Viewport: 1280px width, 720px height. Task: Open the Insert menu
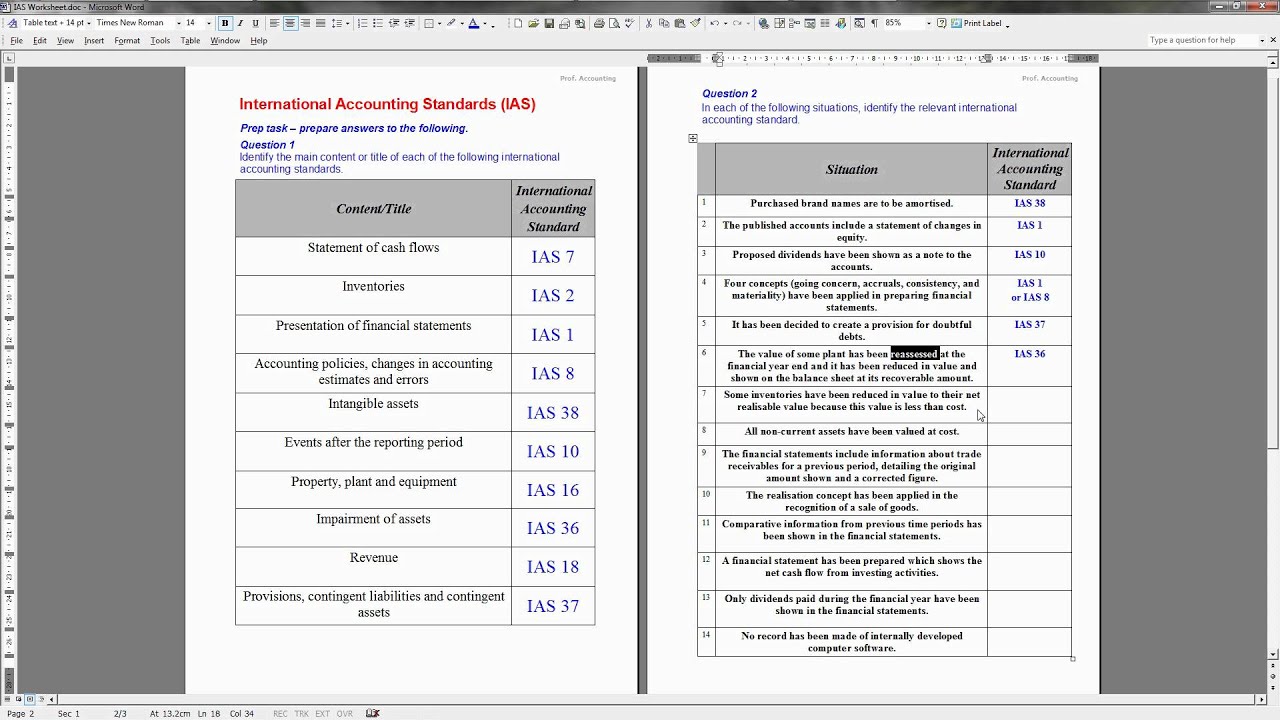[x=94, y=41]
